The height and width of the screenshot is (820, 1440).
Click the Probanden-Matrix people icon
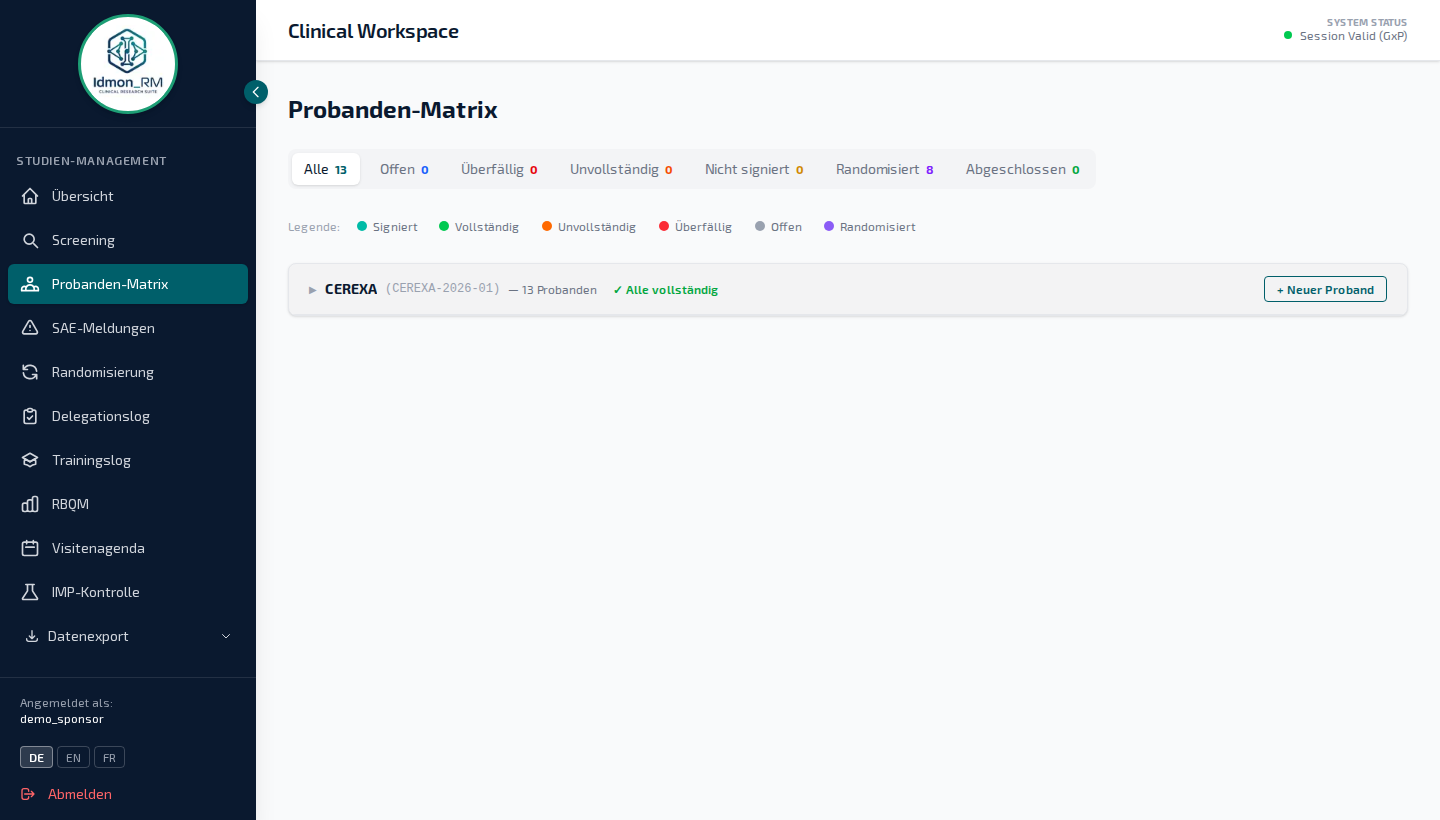tap(30, 284)
